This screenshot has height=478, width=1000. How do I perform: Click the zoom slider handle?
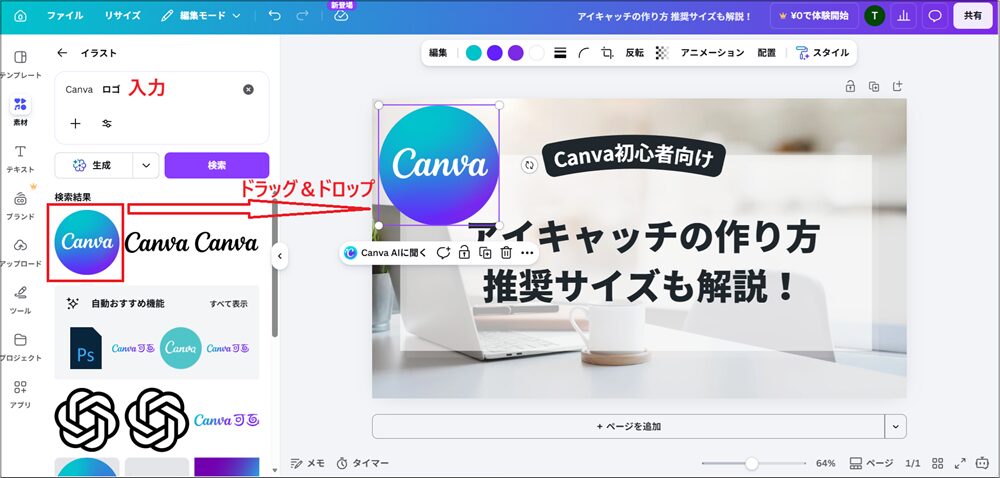[752, 463]
